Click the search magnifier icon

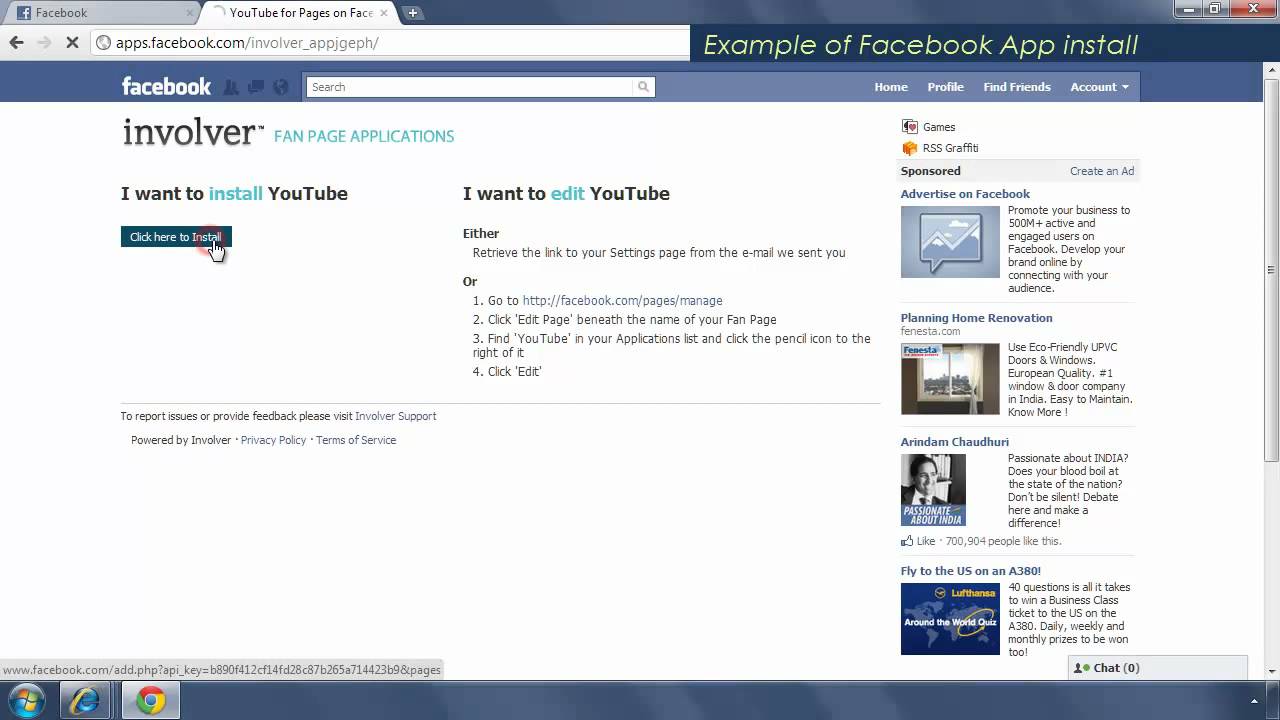coord(643,87)
